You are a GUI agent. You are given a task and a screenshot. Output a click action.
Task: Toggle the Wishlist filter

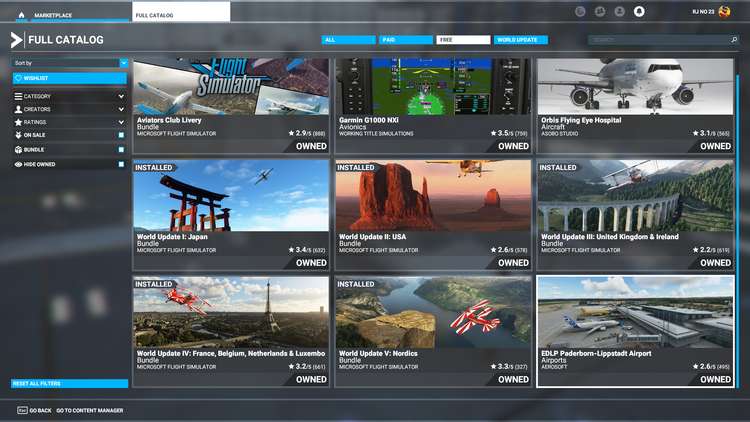coord(70,78)
